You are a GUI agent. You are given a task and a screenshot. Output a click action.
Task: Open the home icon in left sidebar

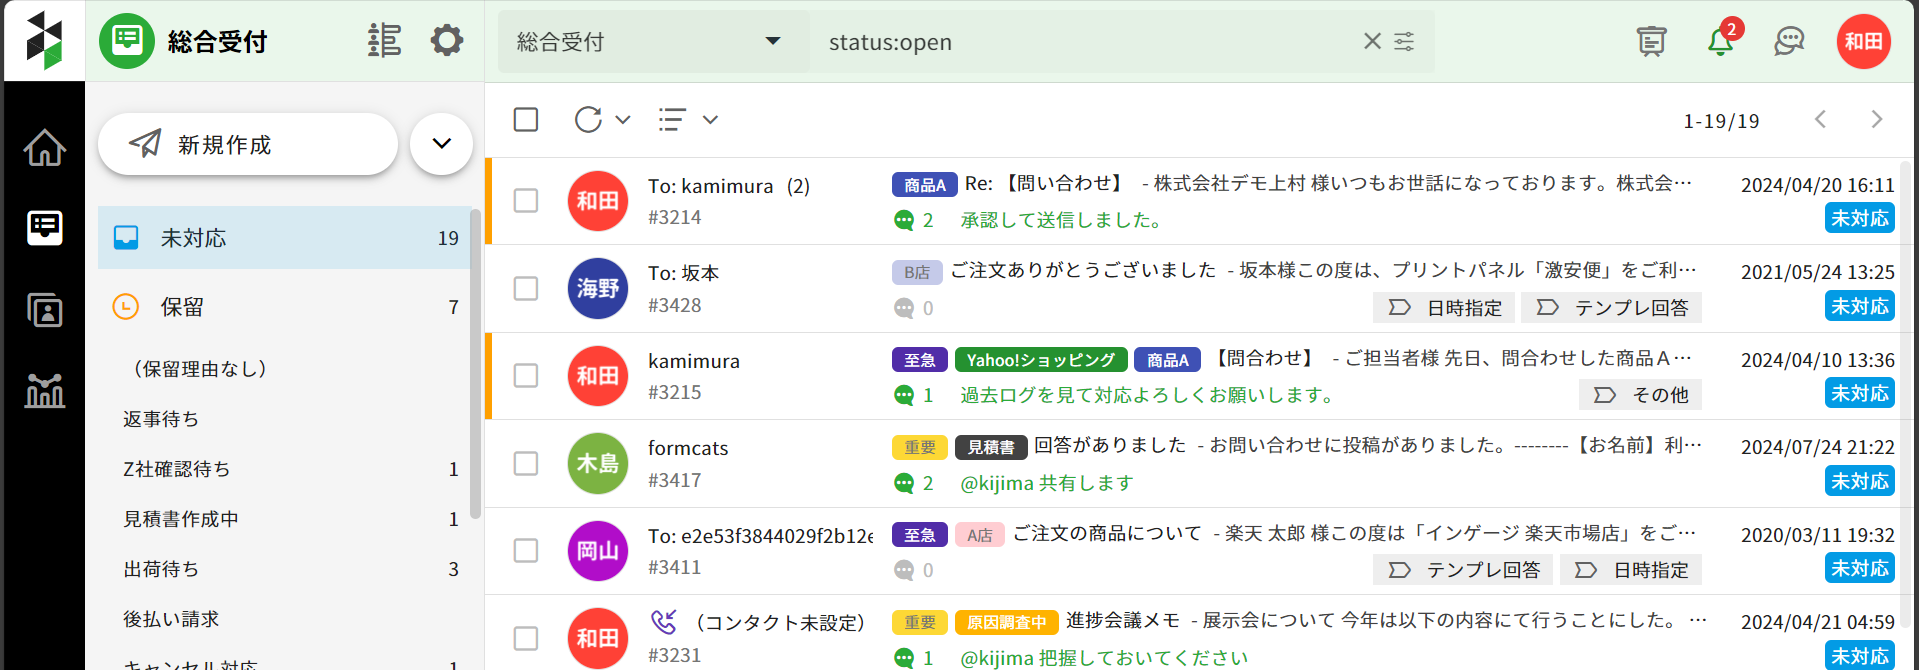(x=44, y=148)
